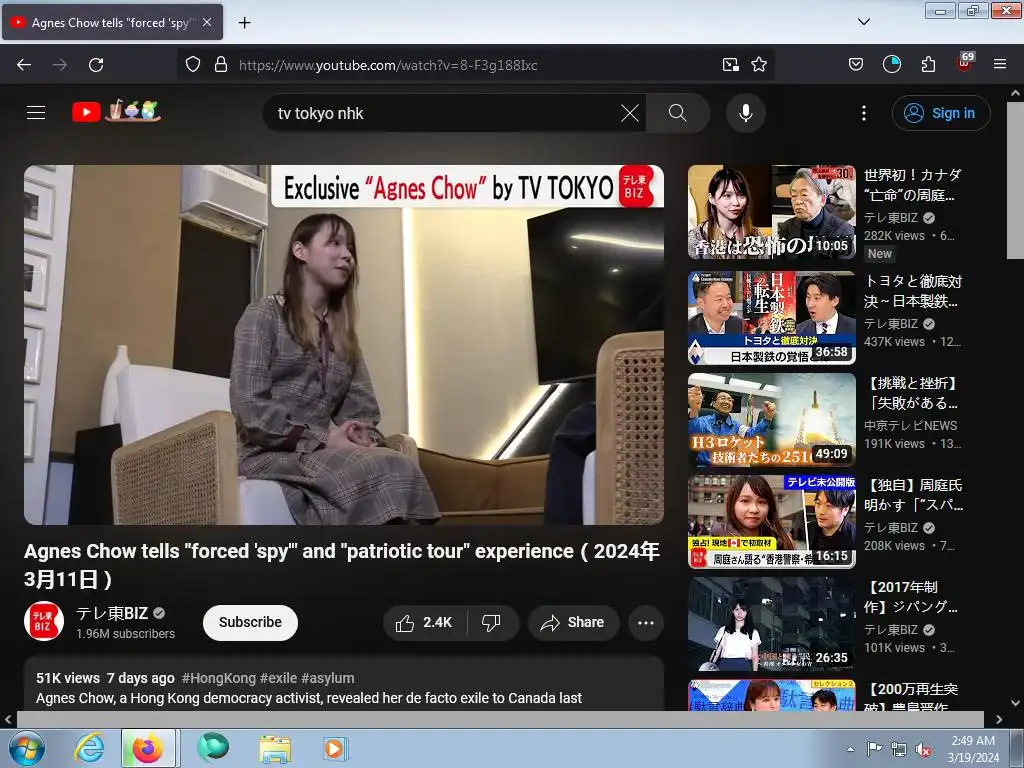Click the Action Center flag tray icon

(x=874, y=749)
